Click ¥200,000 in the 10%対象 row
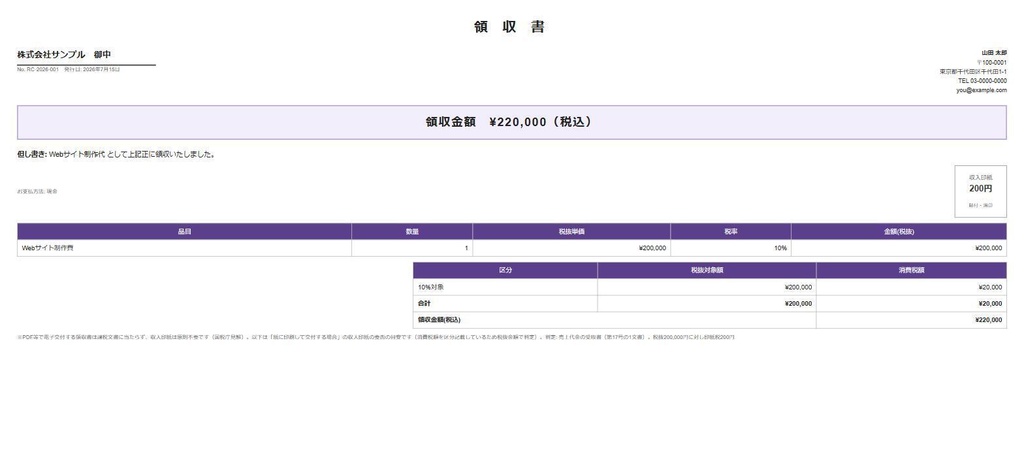 coord(707,287)
